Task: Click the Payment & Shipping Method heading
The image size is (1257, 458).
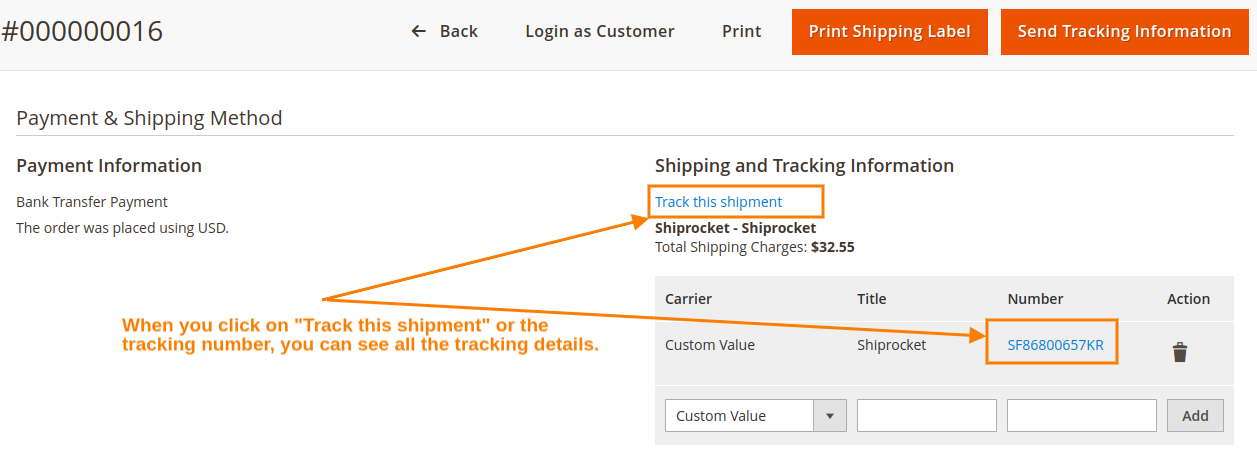Action: coord(149,118)
